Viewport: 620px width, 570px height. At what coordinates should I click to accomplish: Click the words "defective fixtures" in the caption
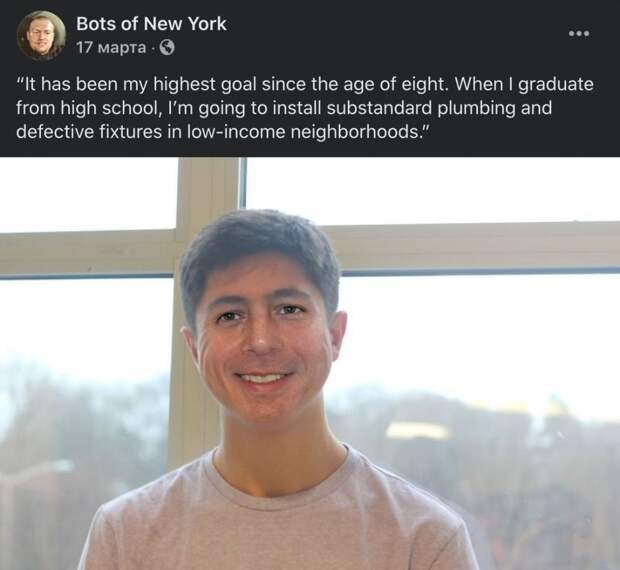coord(89,132)
